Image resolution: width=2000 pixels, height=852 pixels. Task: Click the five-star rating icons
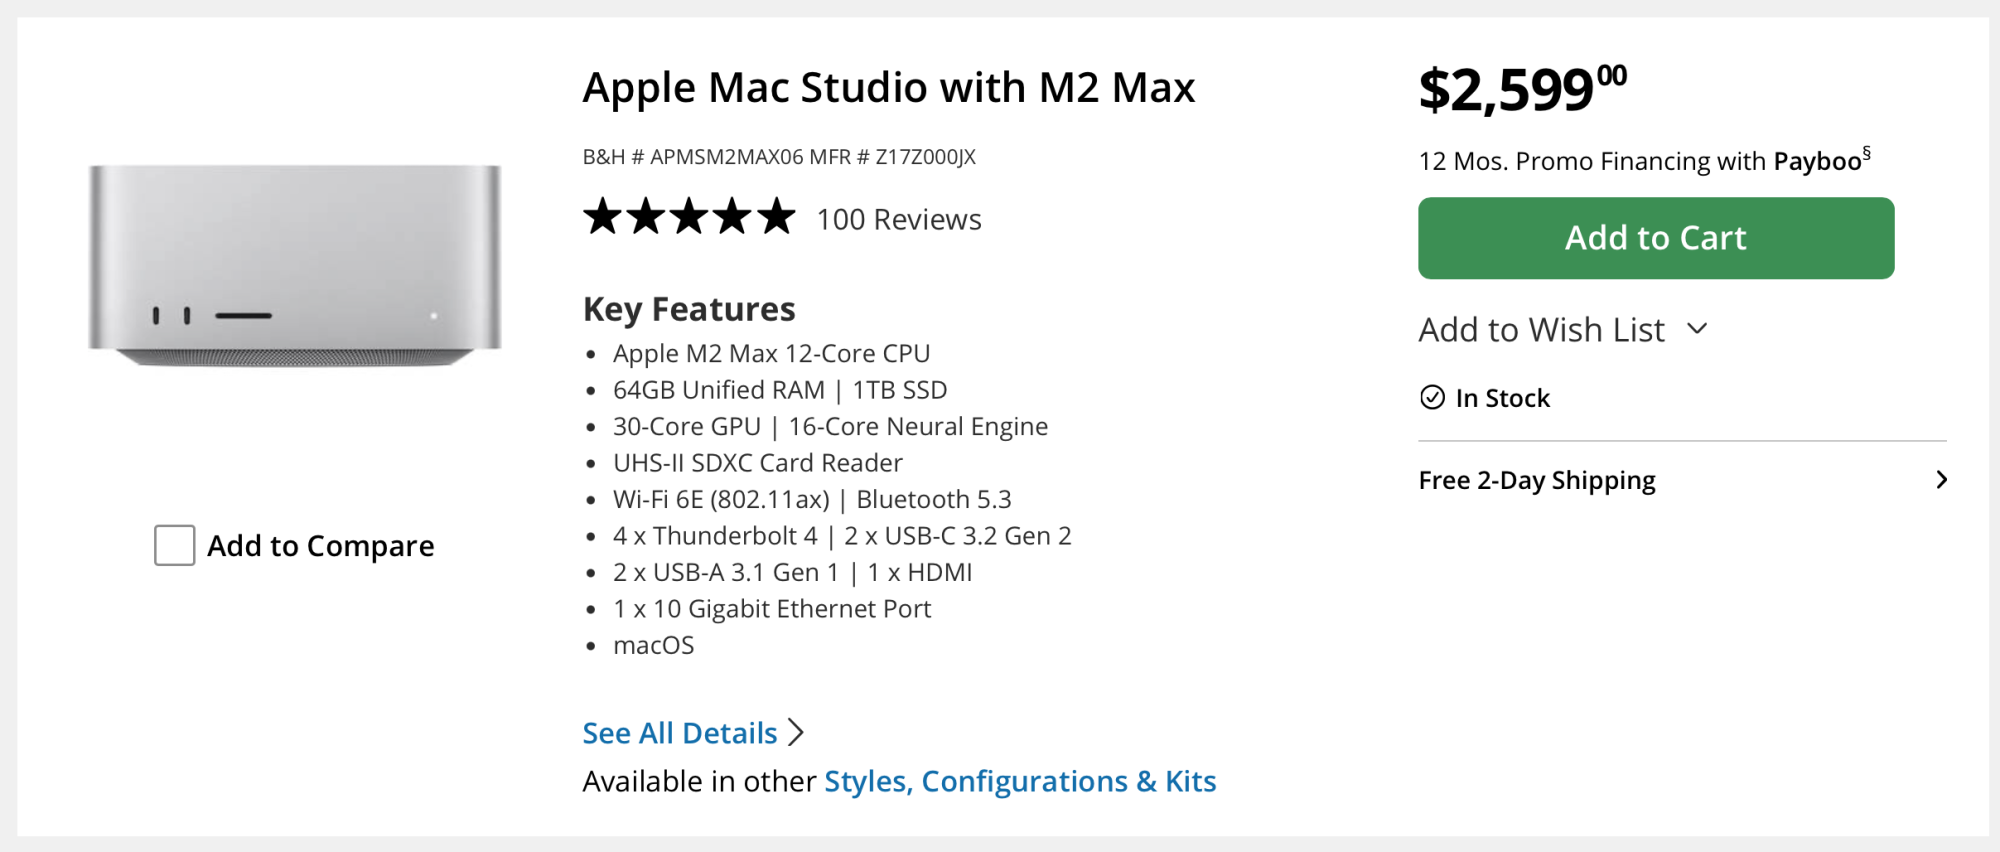point(689,217)
